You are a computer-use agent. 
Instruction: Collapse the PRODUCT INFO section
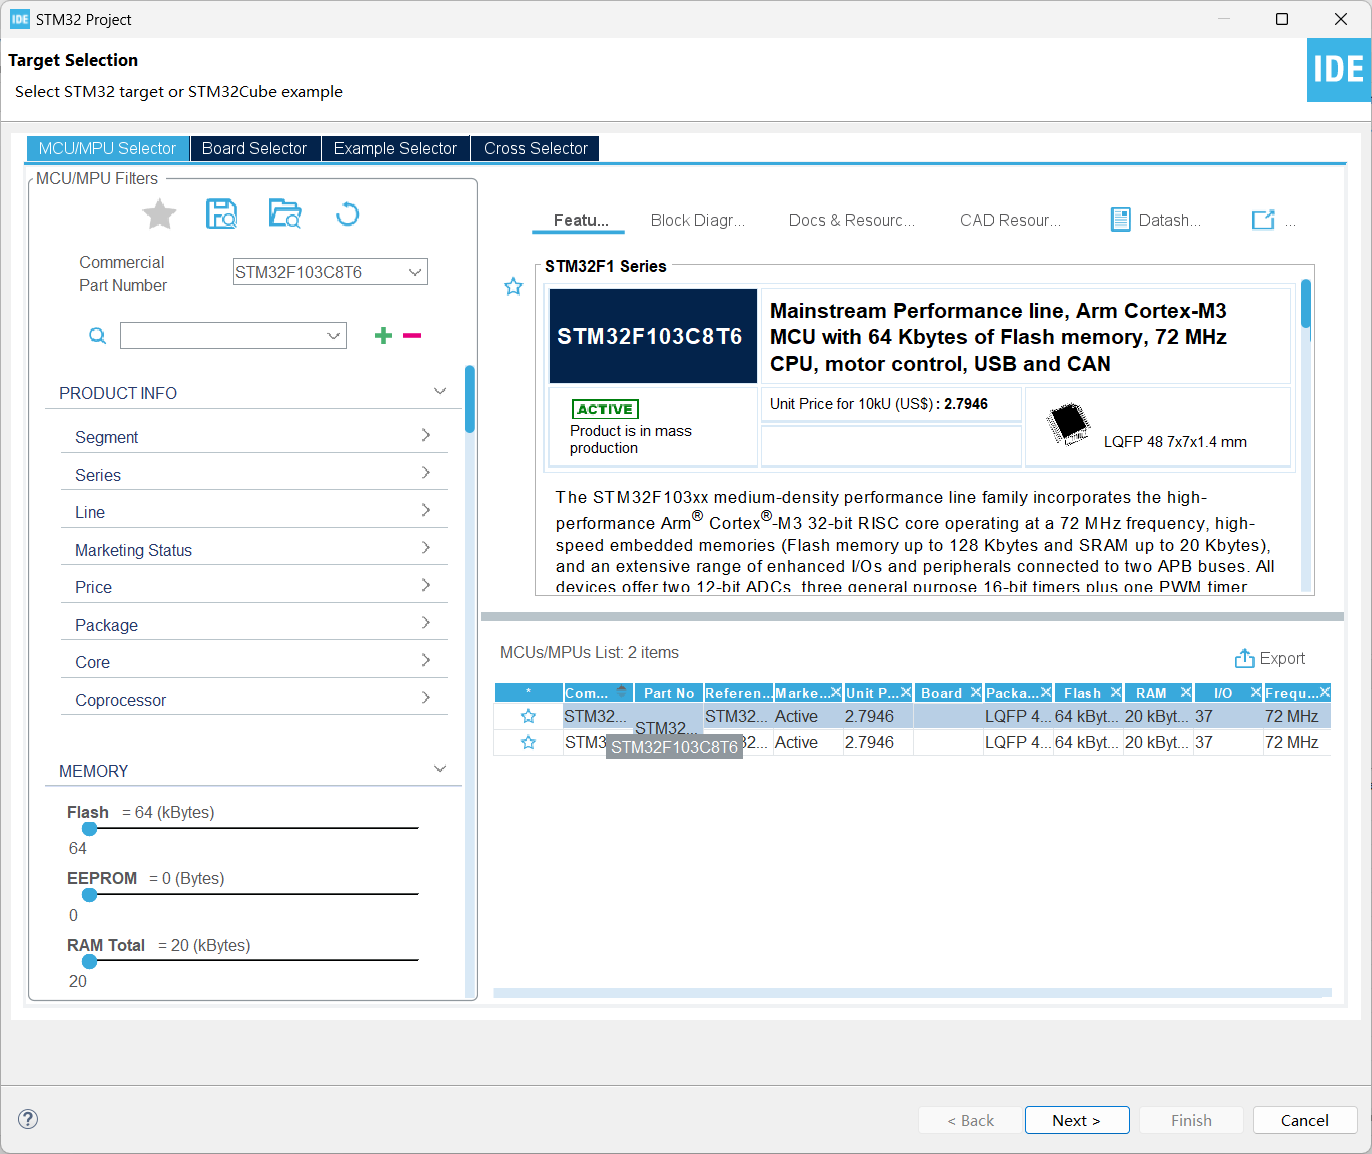coord(440,391)
